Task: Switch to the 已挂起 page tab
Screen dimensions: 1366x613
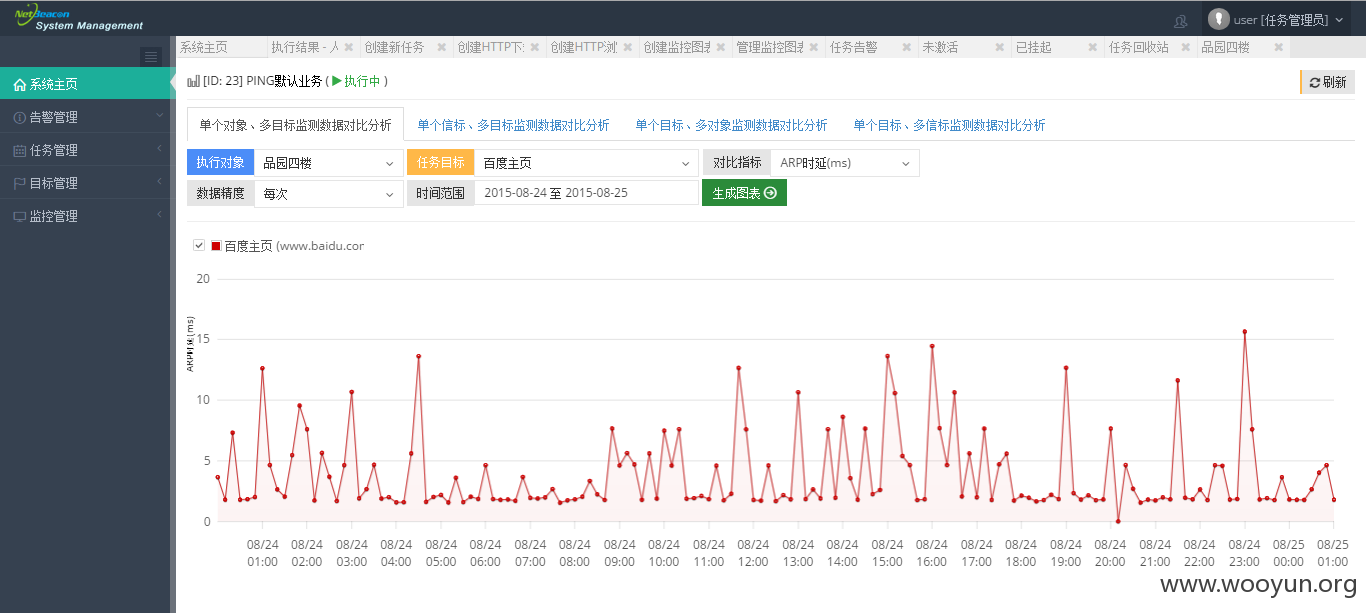Action: [x=1033, y=47]
